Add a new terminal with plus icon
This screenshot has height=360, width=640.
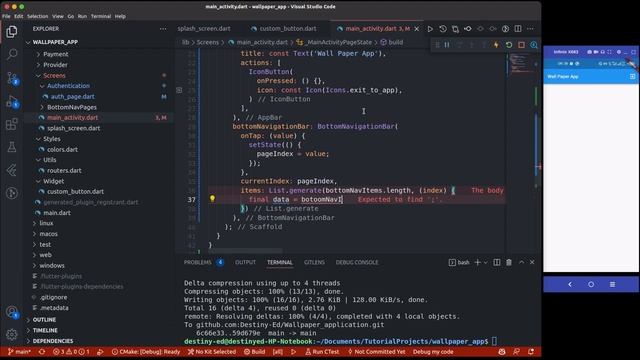pos(477,262)
